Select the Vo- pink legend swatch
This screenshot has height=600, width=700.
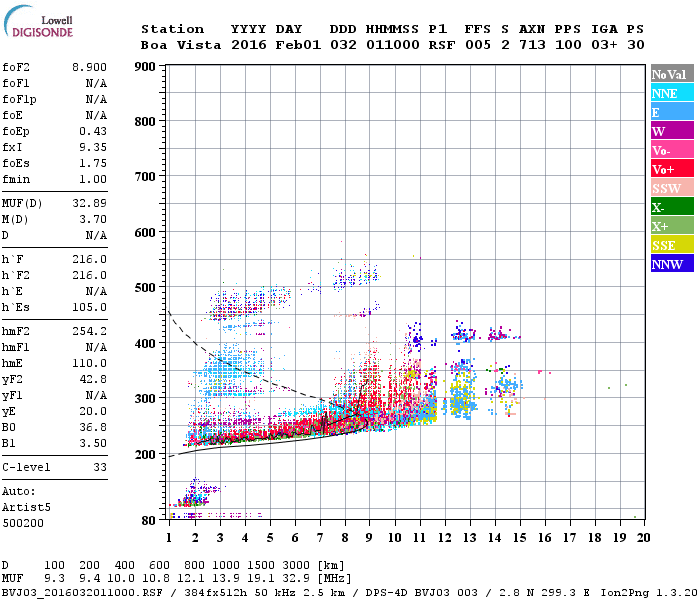click(x=672, y=150)
